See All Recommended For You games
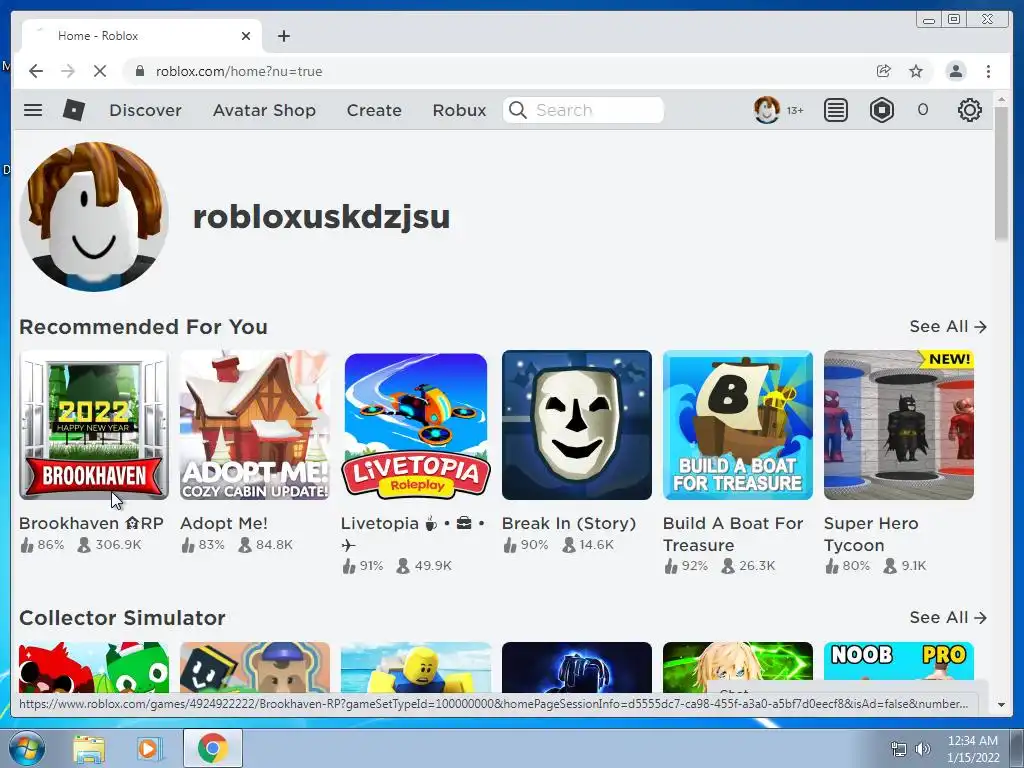Image resolution: width=1024 pixels, height=768 pixels. [948, 326]
